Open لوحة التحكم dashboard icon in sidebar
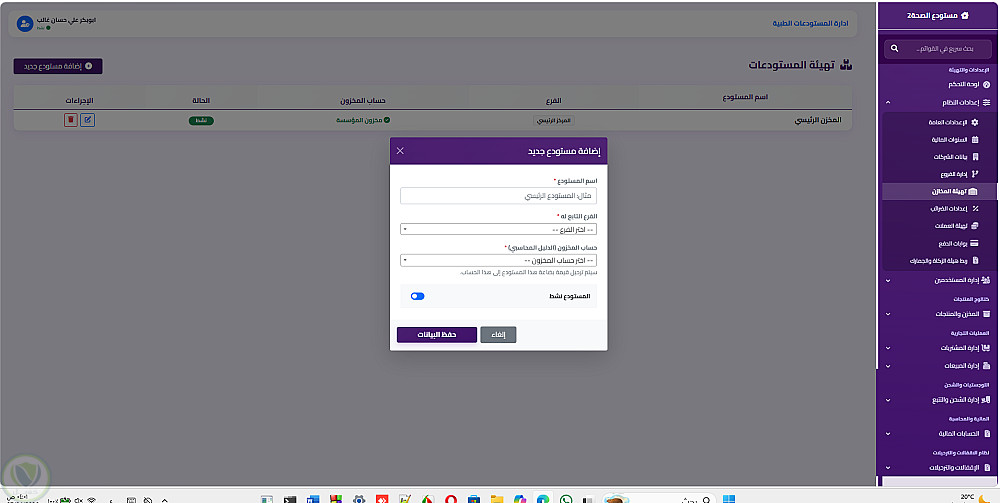1000x503 pixels. point(987,84)
